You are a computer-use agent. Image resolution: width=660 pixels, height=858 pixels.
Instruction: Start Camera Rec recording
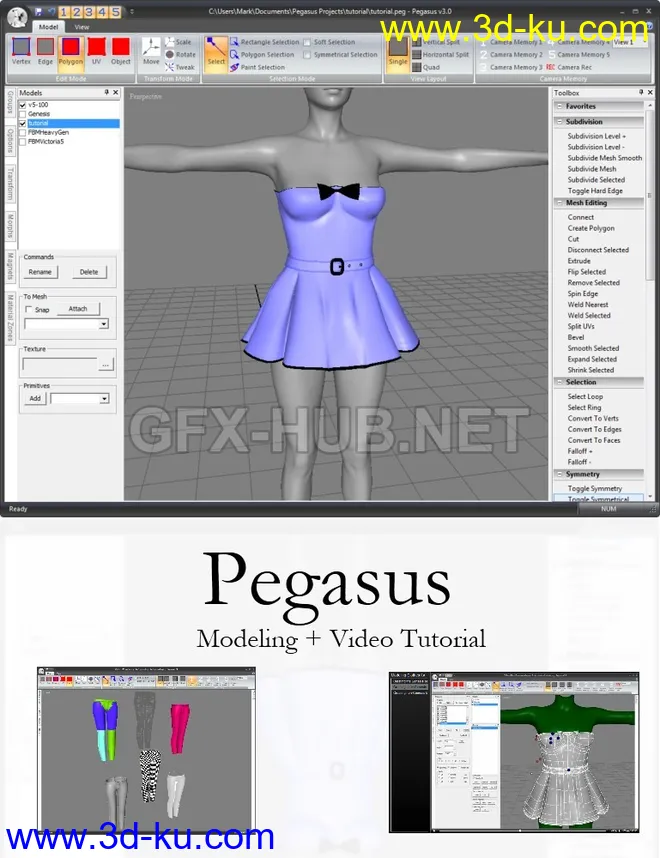point(569,67)
